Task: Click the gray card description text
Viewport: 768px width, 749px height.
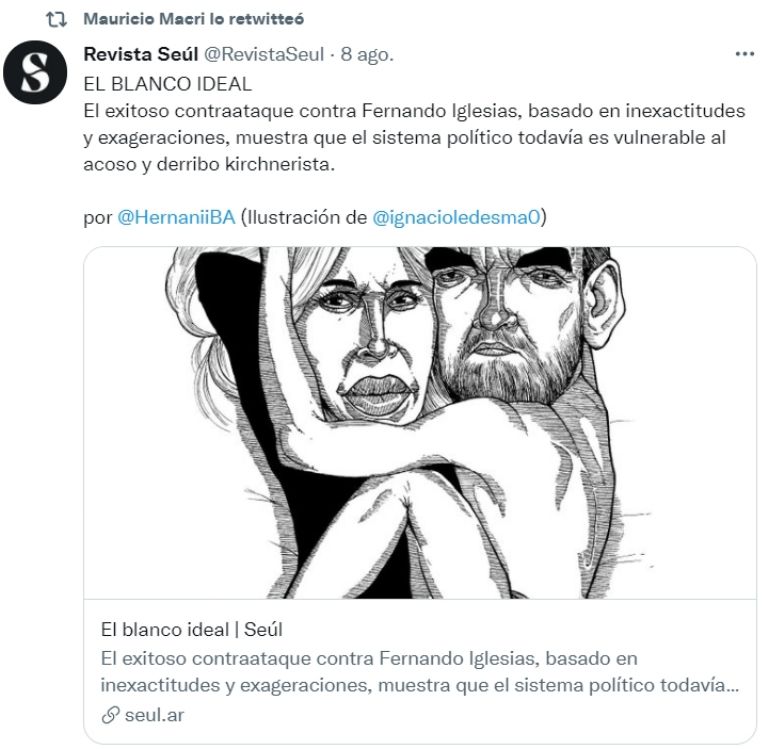Action: click(x=420, y=672)
